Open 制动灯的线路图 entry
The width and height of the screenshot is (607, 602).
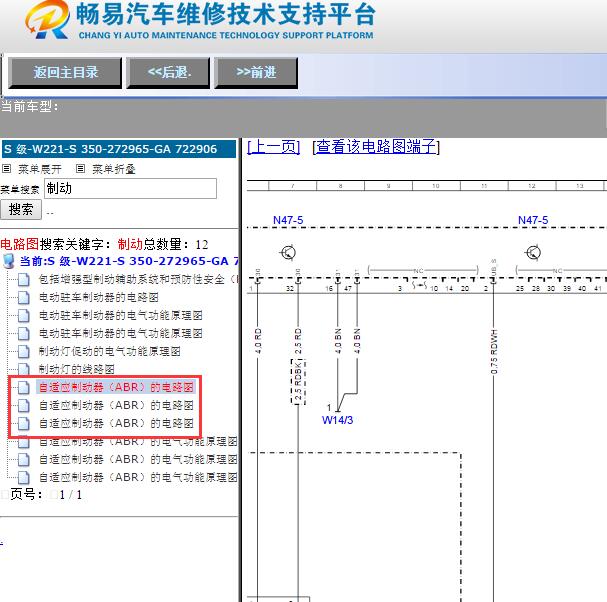tap(76, 369)
